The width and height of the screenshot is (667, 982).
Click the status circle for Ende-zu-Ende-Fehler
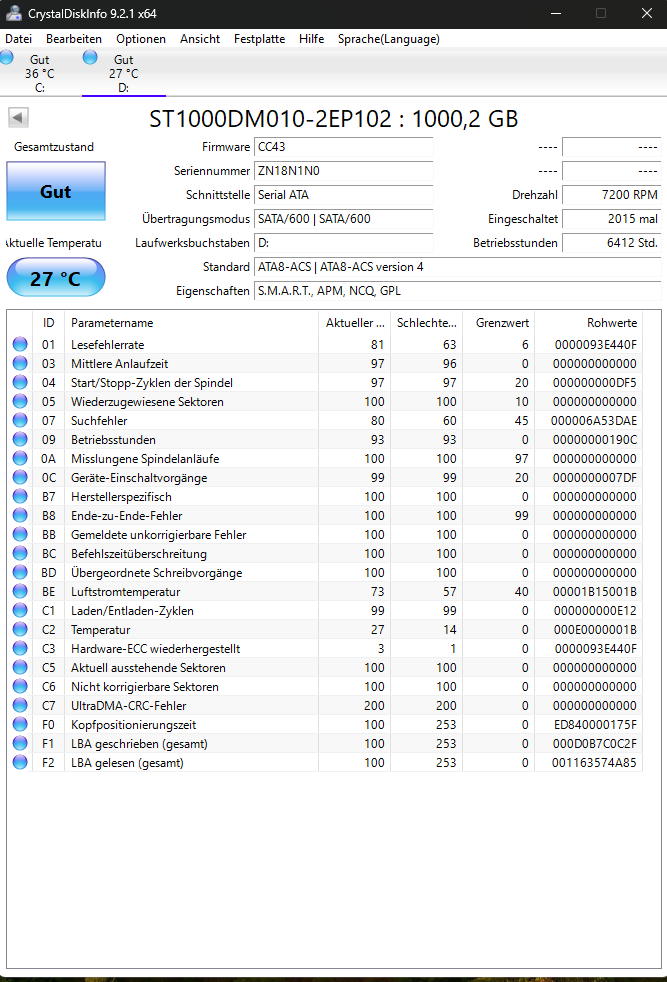tap(20, 515)
